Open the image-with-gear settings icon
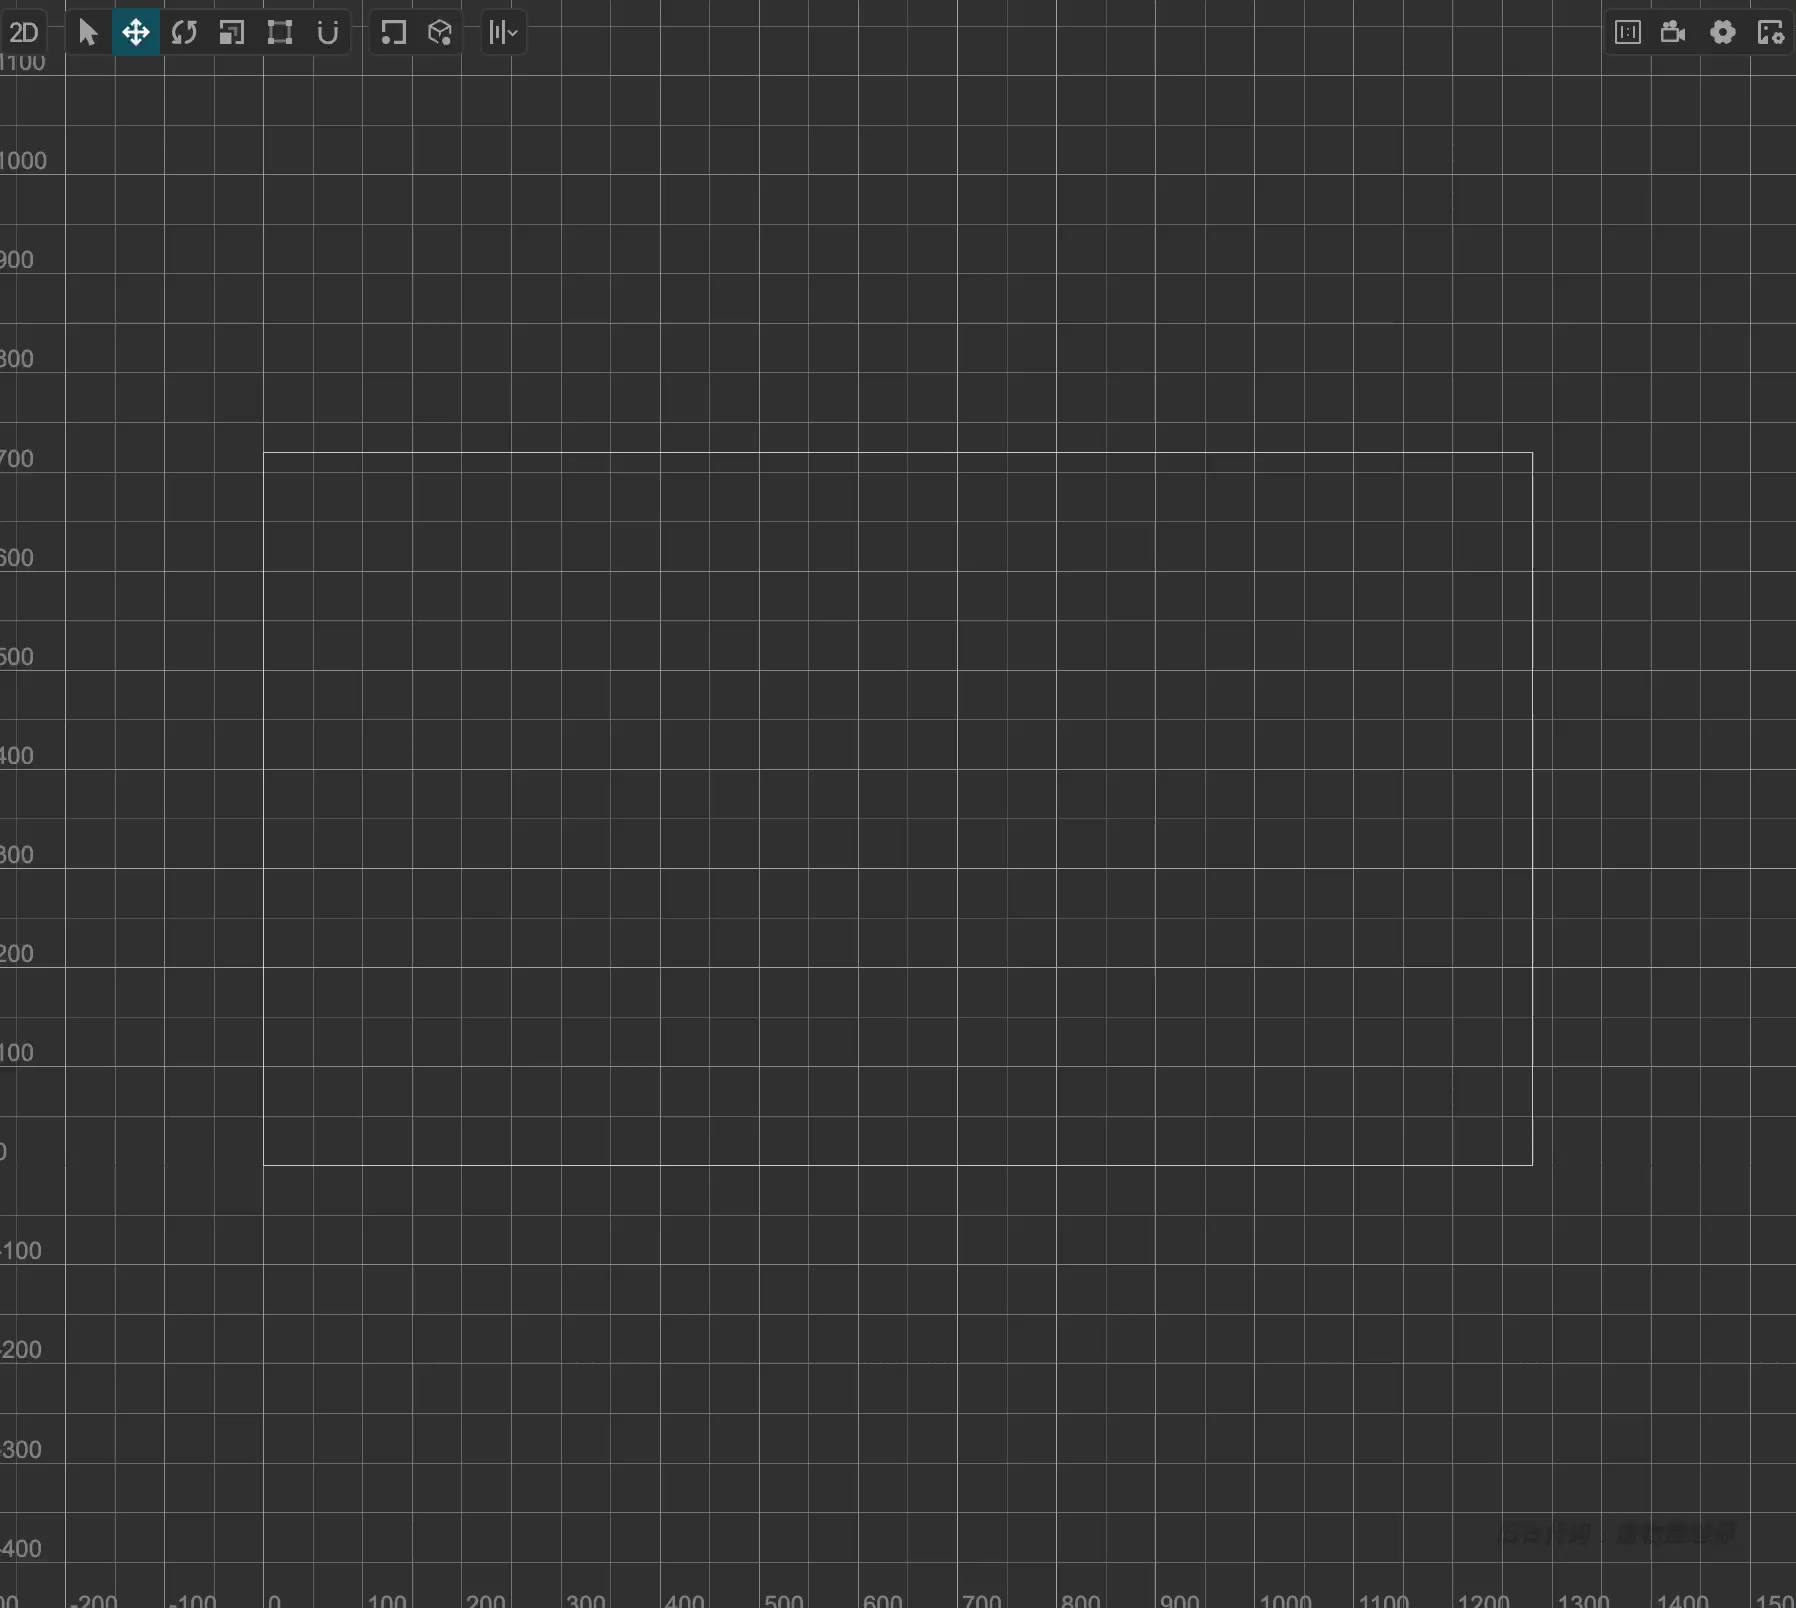The height and width of the screenshot is (1608, 1796). pyautogui.click(x=1770, y=33)
